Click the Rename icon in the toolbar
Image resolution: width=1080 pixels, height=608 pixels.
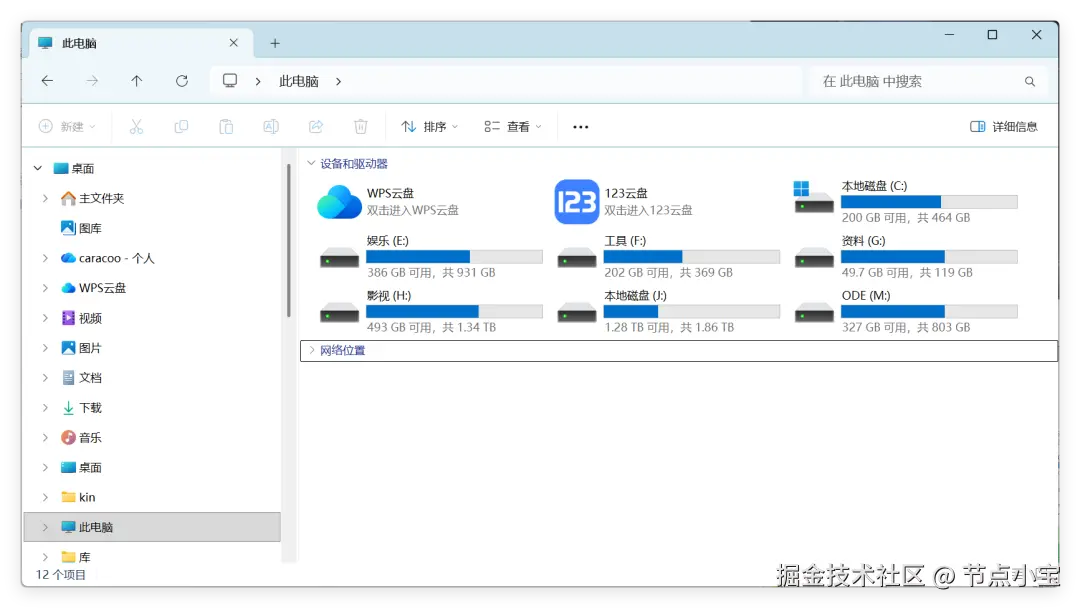(x=270, y=126)
